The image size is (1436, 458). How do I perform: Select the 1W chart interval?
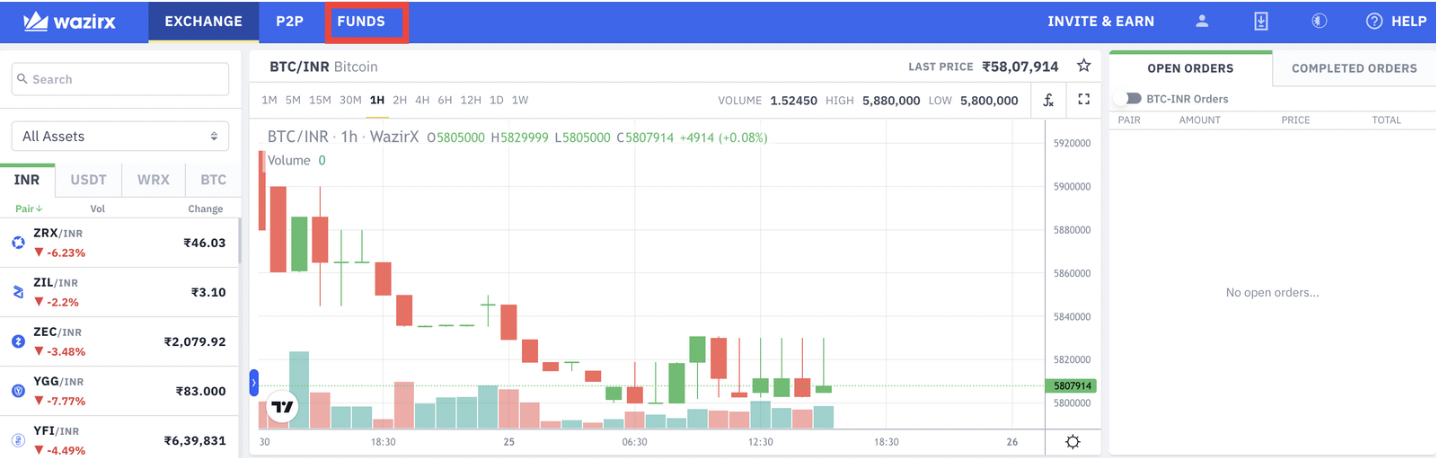(x=520, y=100)
